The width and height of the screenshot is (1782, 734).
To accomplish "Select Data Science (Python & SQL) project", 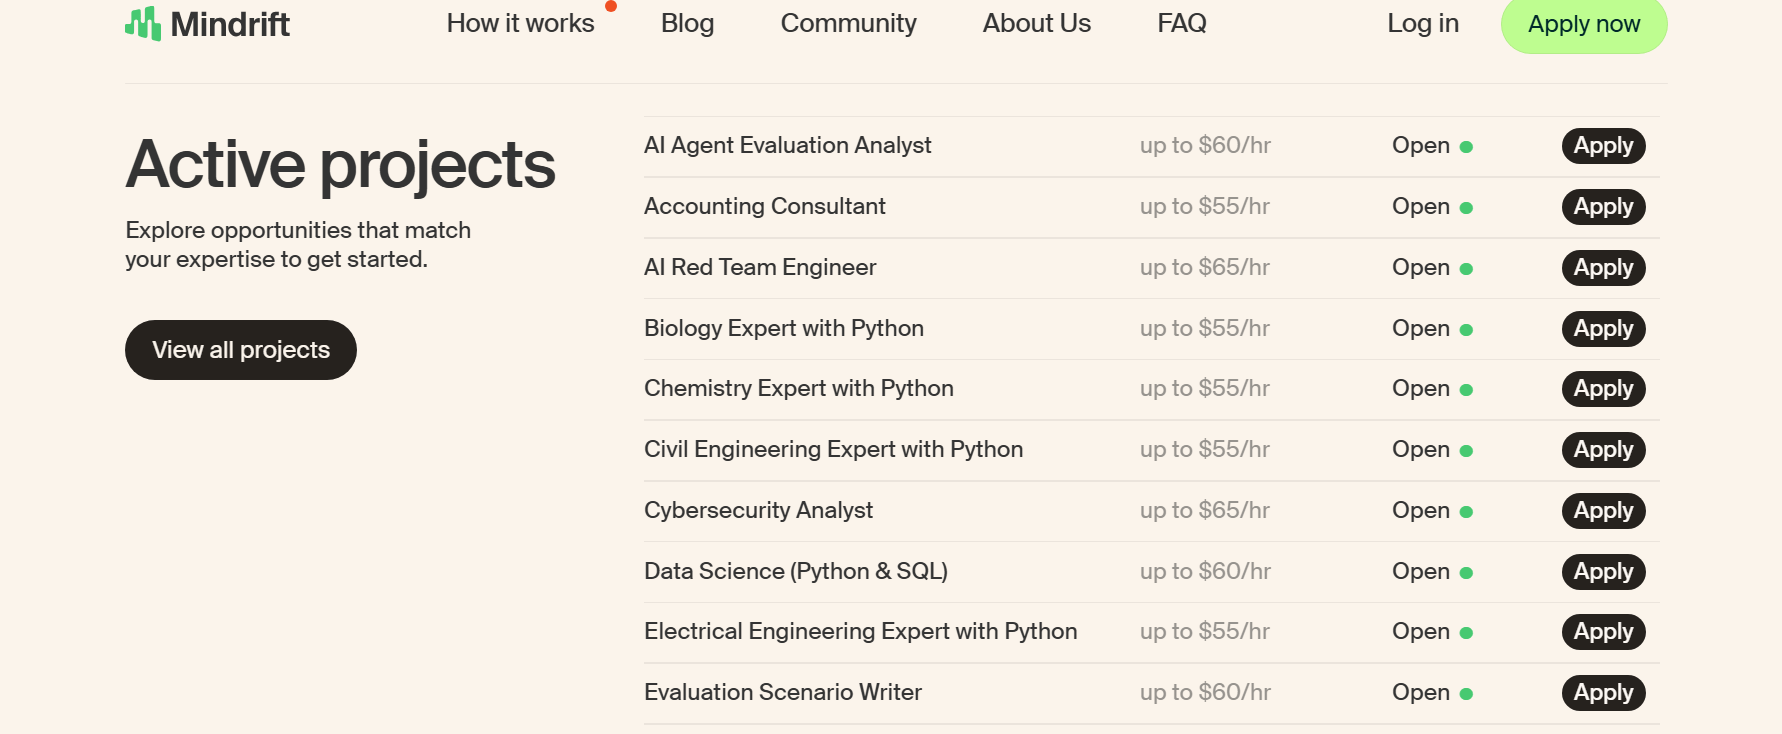I will tap(795, 571).
